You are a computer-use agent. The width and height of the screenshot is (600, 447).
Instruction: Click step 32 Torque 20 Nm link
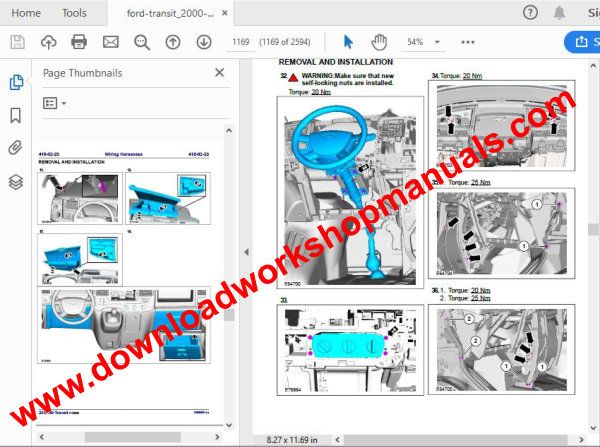coord(321,92)
